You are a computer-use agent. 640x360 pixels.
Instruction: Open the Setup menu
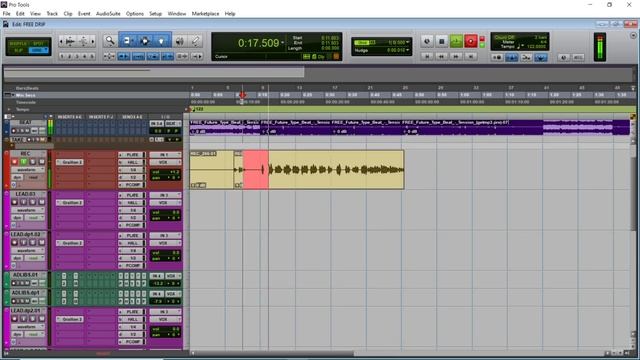156,13
